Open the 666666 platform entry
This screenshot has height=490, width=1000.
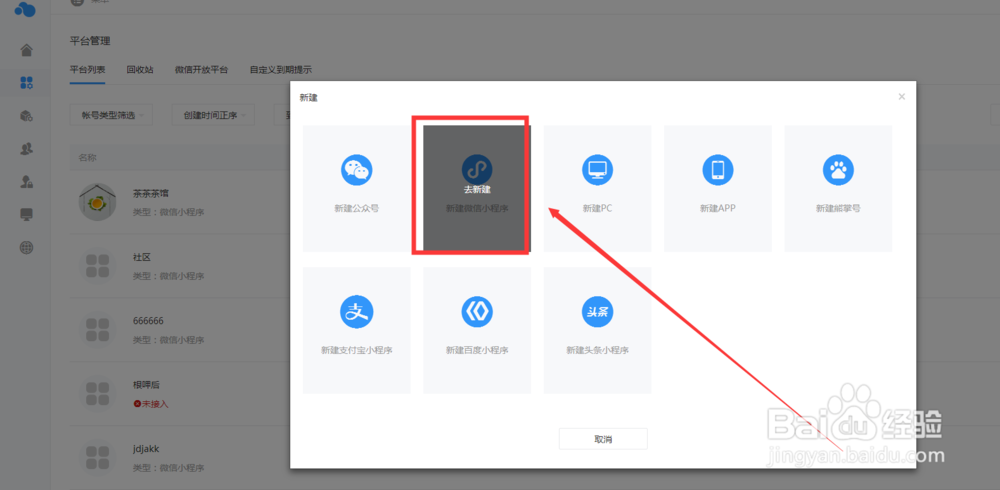coord(148,321)
